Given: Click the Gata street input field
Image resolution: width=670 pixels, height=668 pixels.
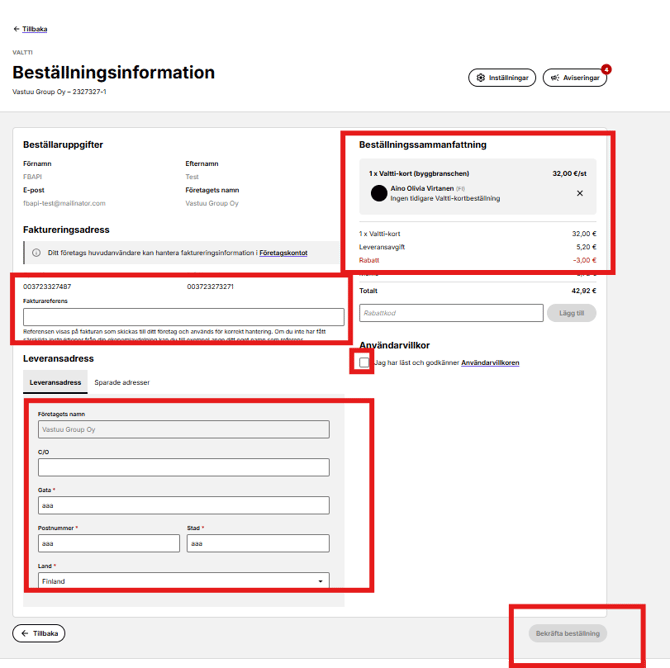Looking at the screenshot, I should tap(184, 505).
